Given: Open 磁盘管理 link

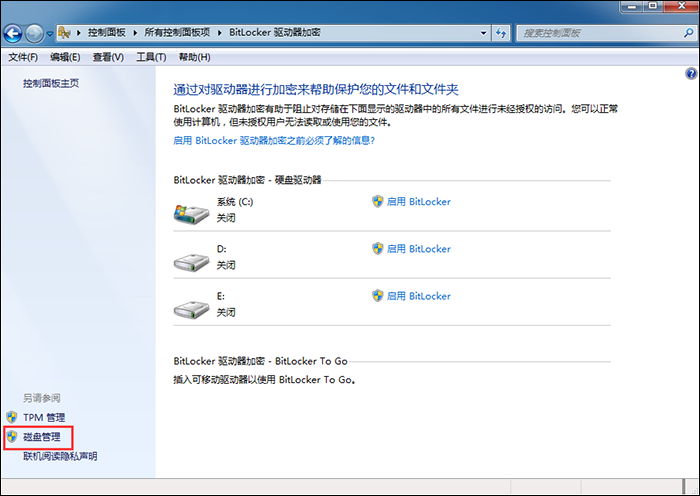Looking at the screenshot, I should 42,437.
